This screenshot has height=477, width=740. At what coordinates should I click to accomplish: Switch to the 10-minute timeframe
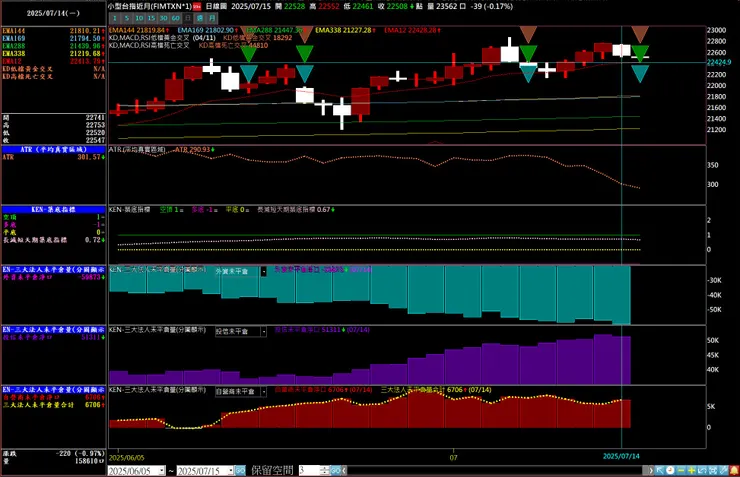click(x=139, y=18)
